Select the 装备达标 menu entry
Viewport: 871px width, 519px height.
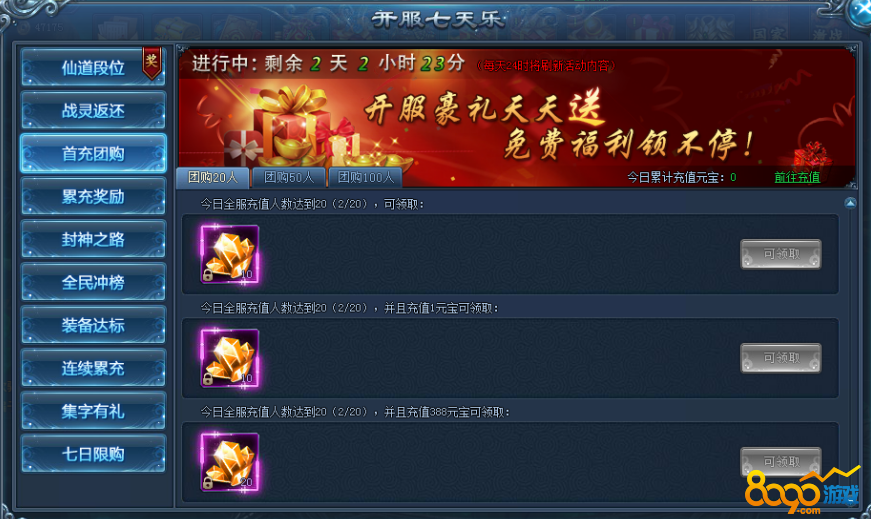tap(93, 325)
